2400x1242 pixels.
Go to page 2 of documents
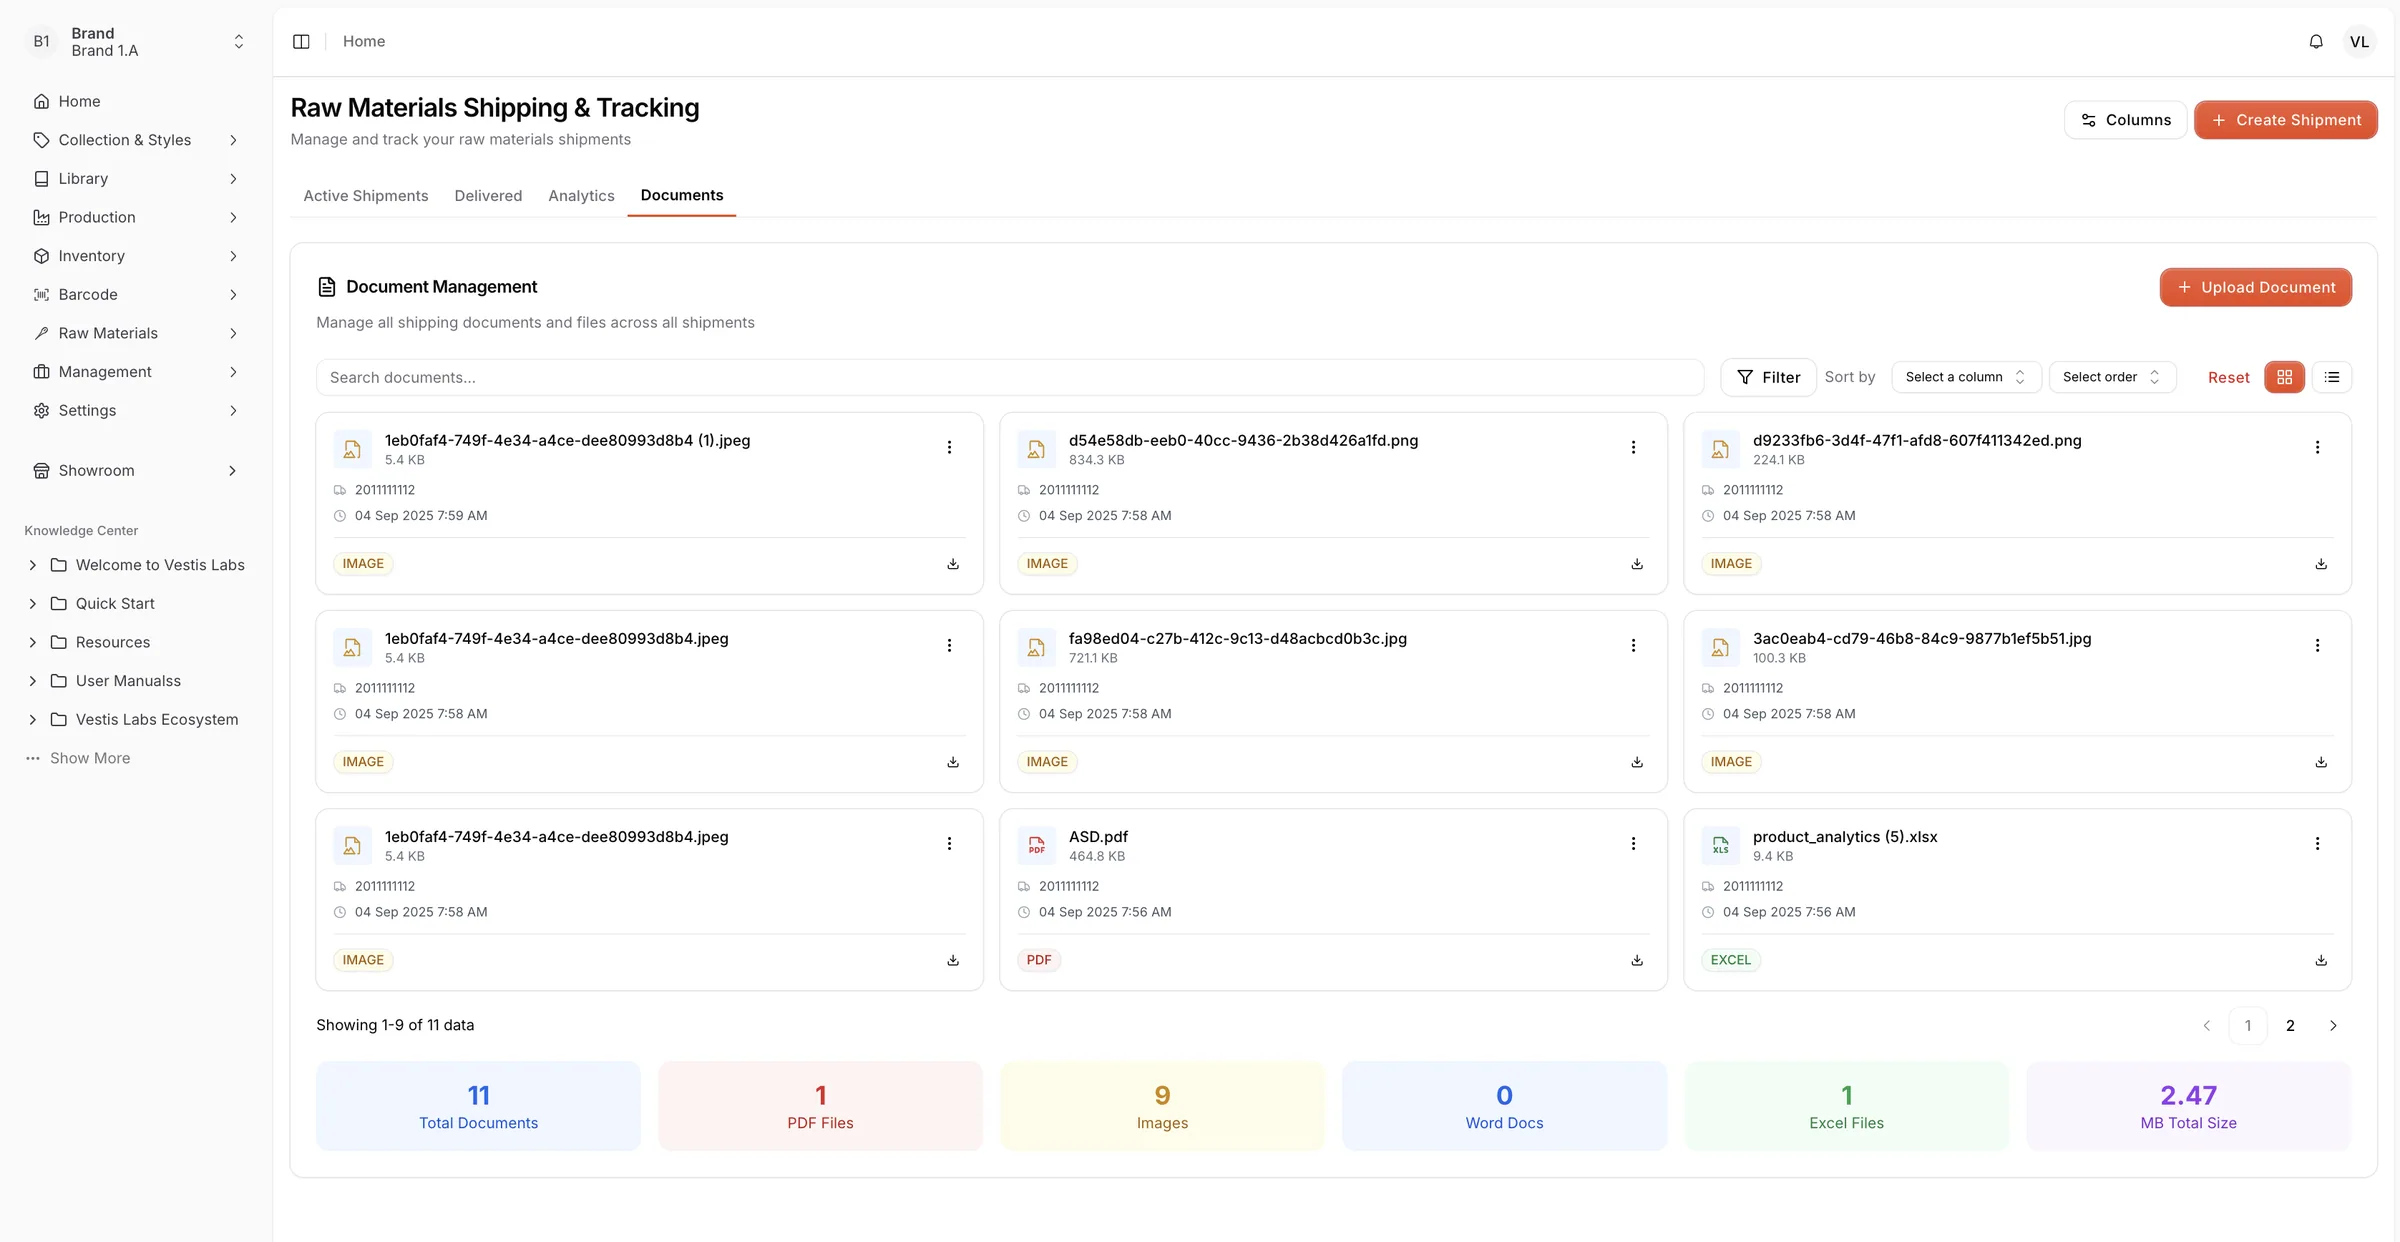[x=2290, y=1025]
